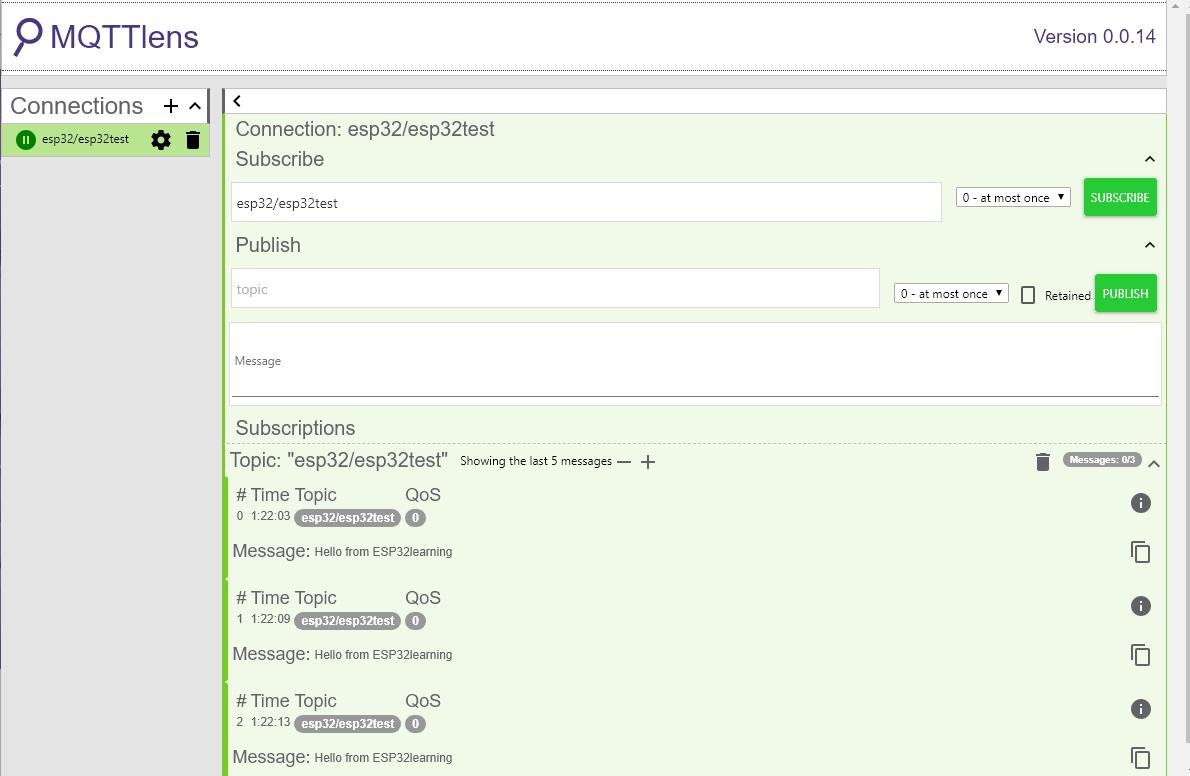Pause the esp32/esp32test connection

pyautogui.click(x=26, y=140)
